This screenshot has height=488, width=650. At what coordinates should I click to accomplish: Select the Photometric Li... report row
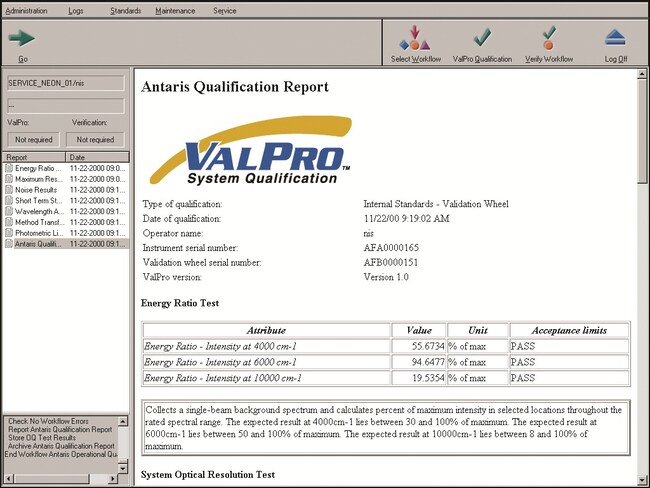click(x=66, y=233)
